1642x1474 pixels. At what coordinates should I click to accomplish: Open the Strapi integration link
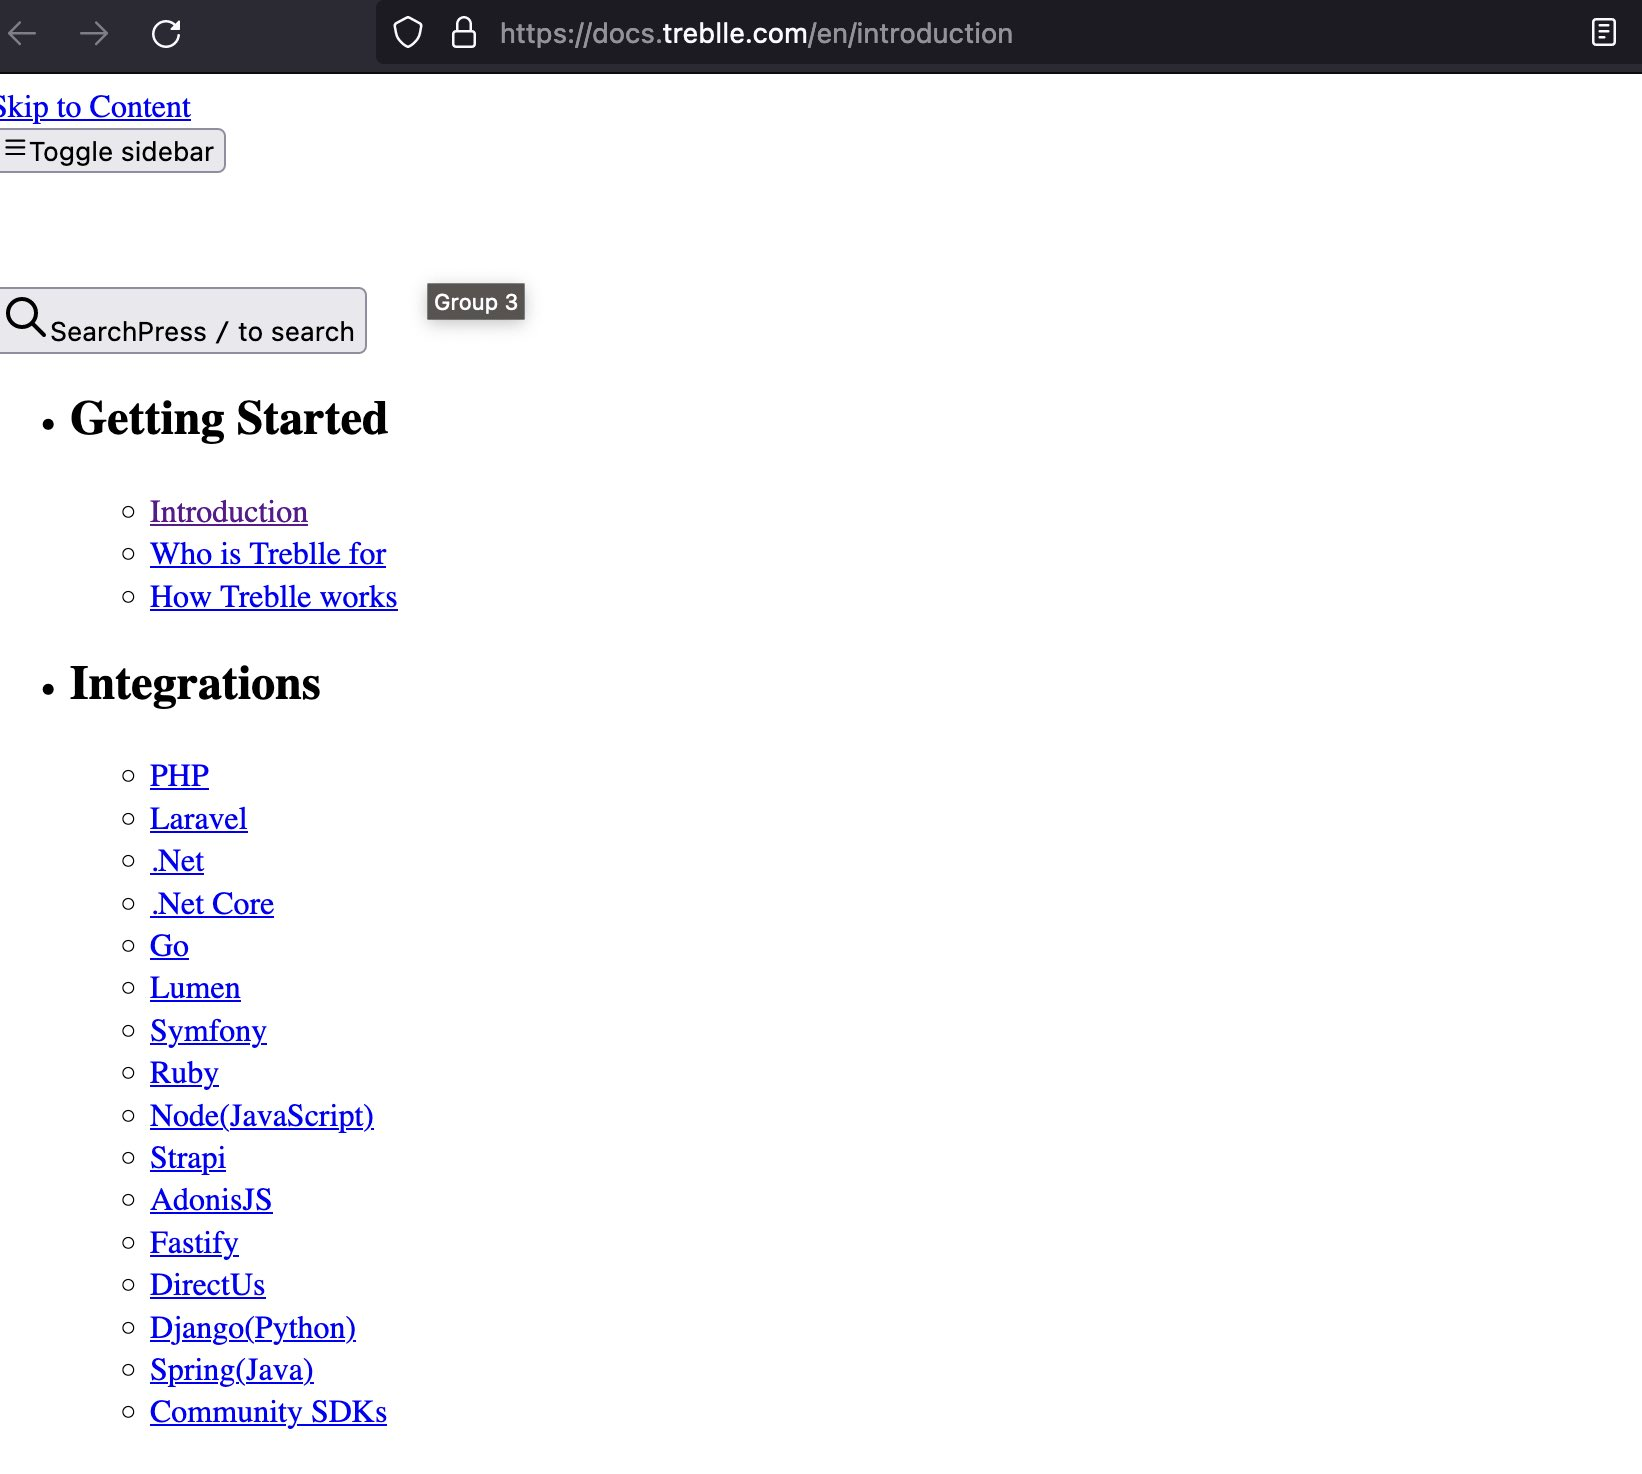click(x=188, y=1158)
